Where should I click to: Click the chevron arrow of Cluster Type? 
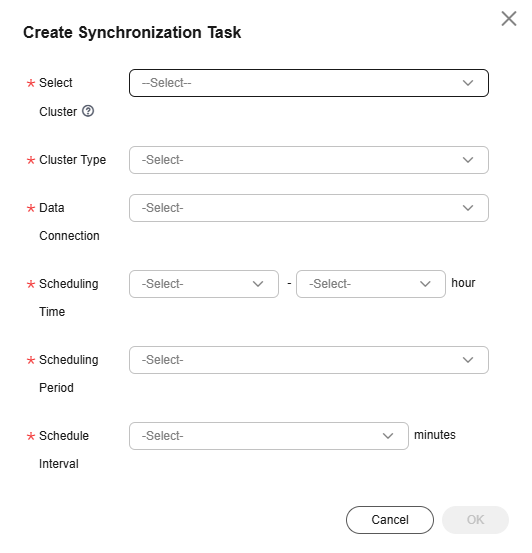click(x=468, y=160)
